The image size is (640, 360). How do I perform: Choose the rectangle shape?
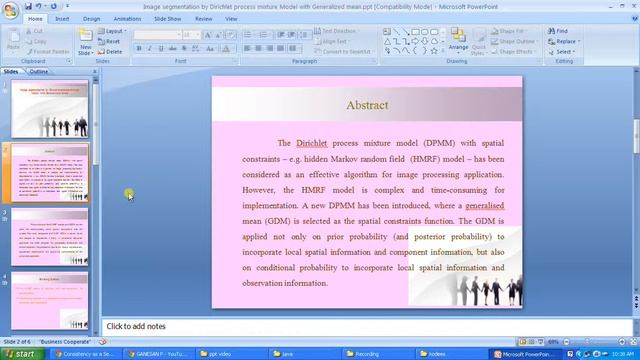415,31
